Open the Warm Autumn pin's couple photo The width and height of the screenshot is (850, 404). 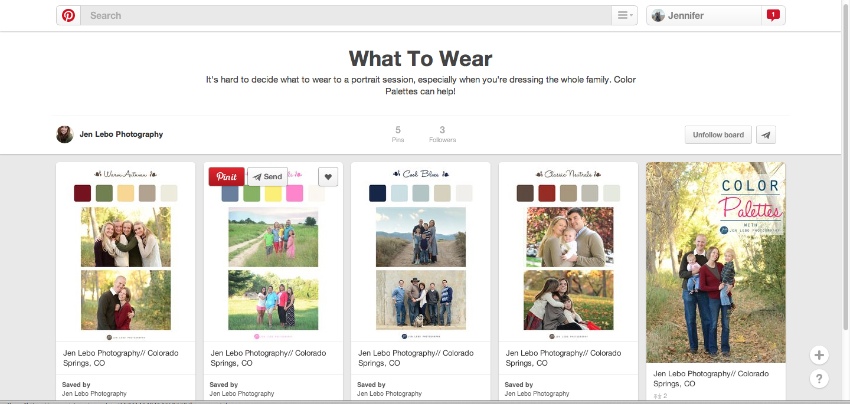pyautogui.click(x=126, y=300)
